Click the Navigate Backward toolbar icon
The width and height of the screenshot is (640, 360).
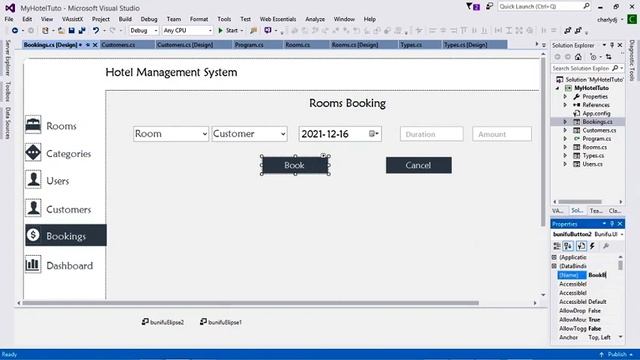coord(15,31)
